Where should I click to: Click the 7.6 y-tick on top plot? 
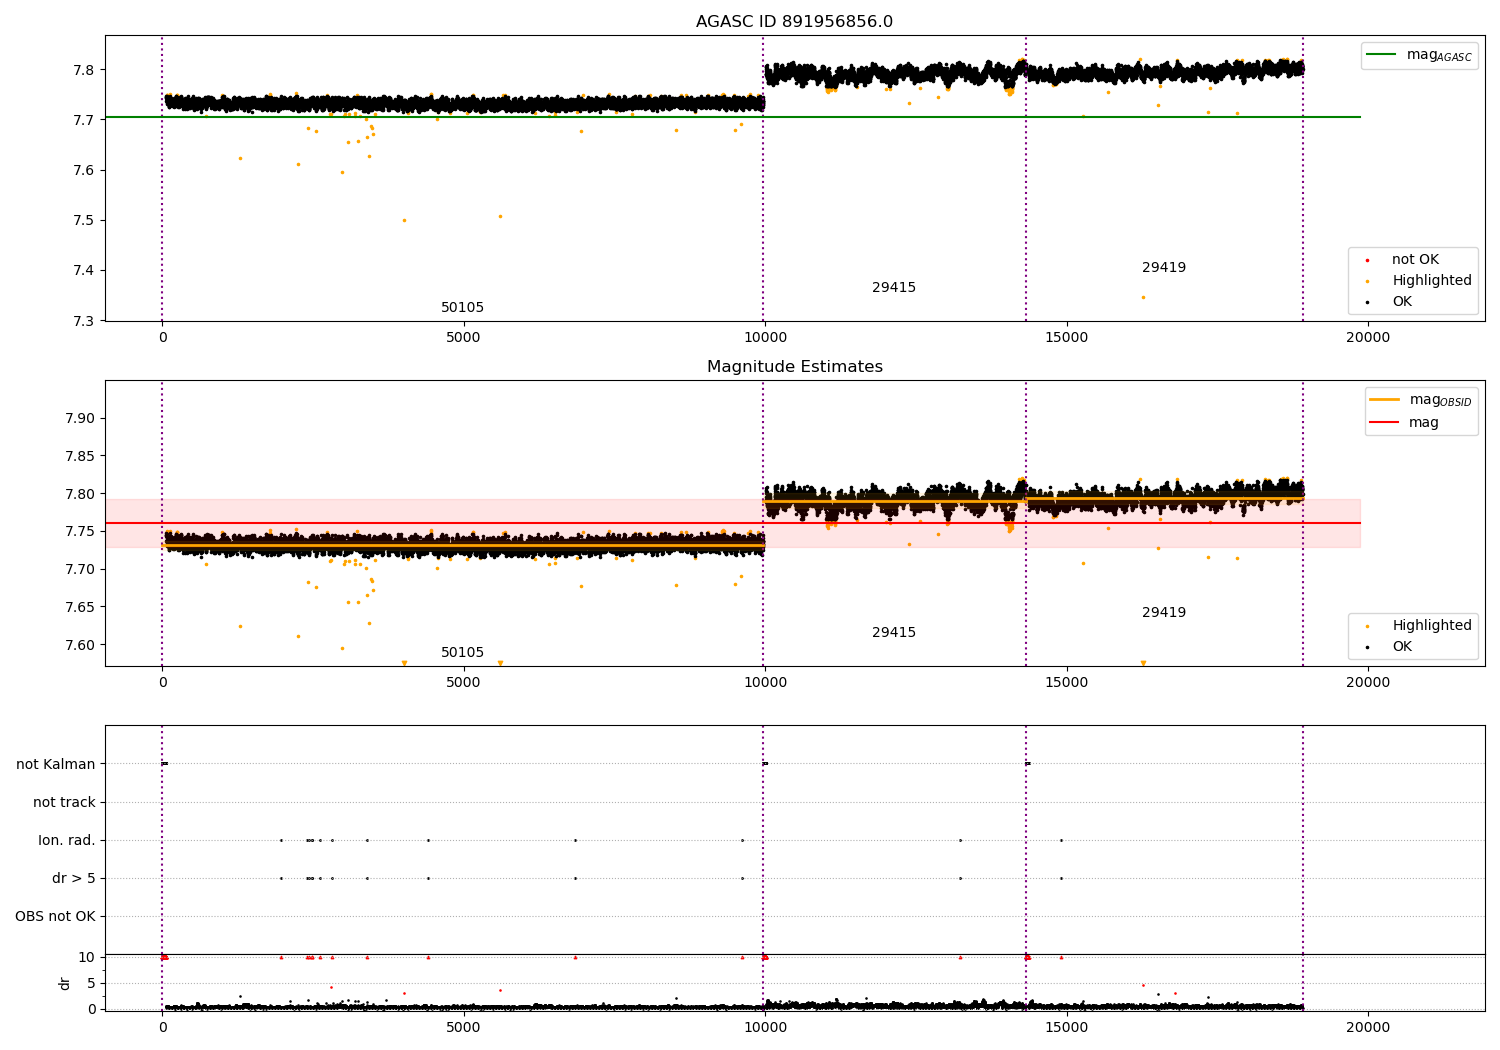click(x=85, y=171)
